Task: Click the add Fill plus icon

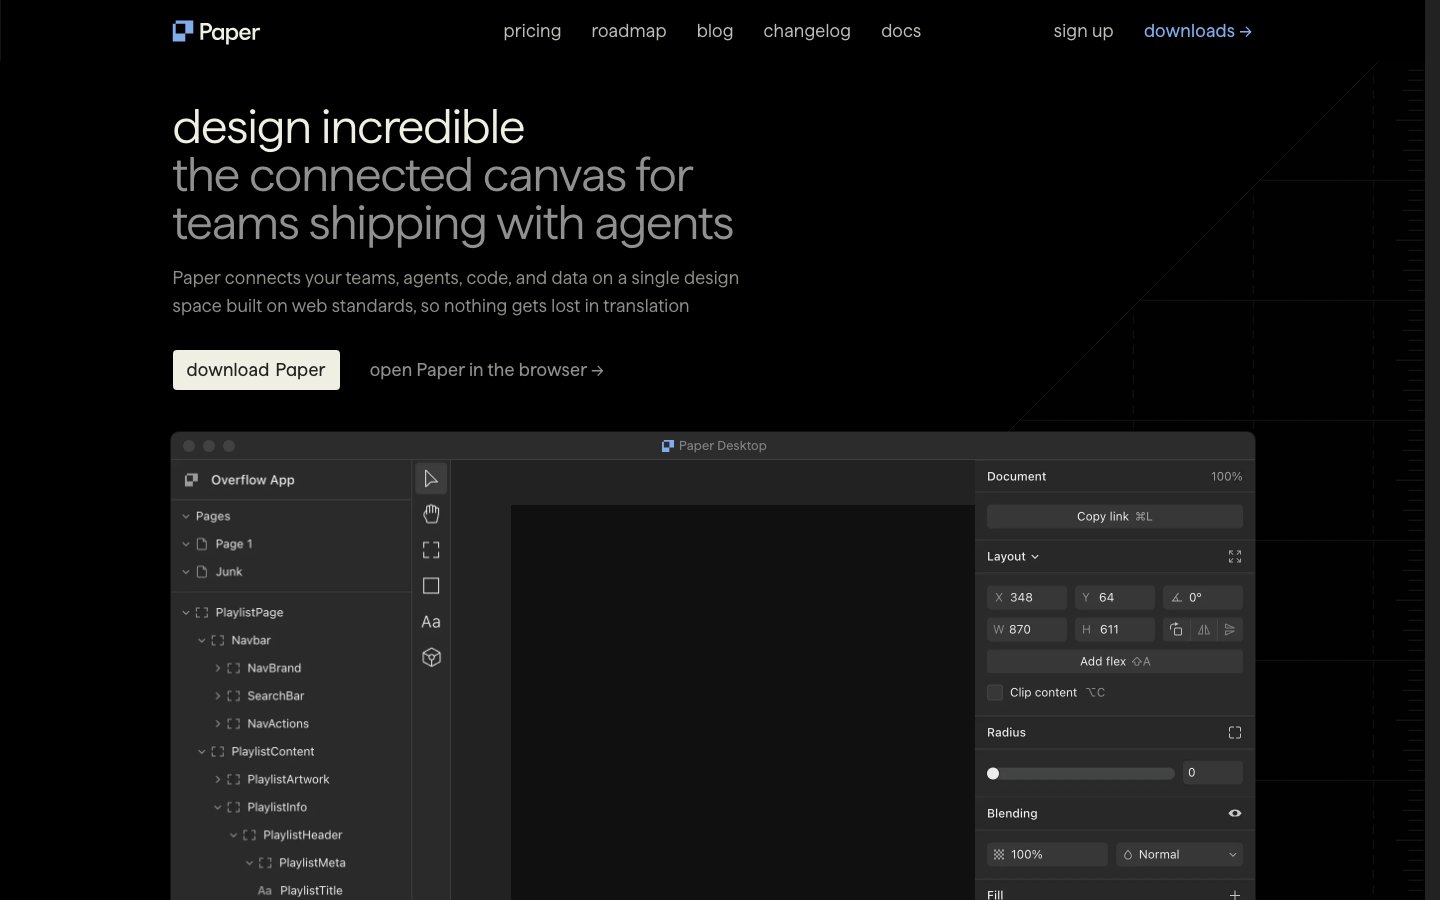Action: tap(1234, 894)
